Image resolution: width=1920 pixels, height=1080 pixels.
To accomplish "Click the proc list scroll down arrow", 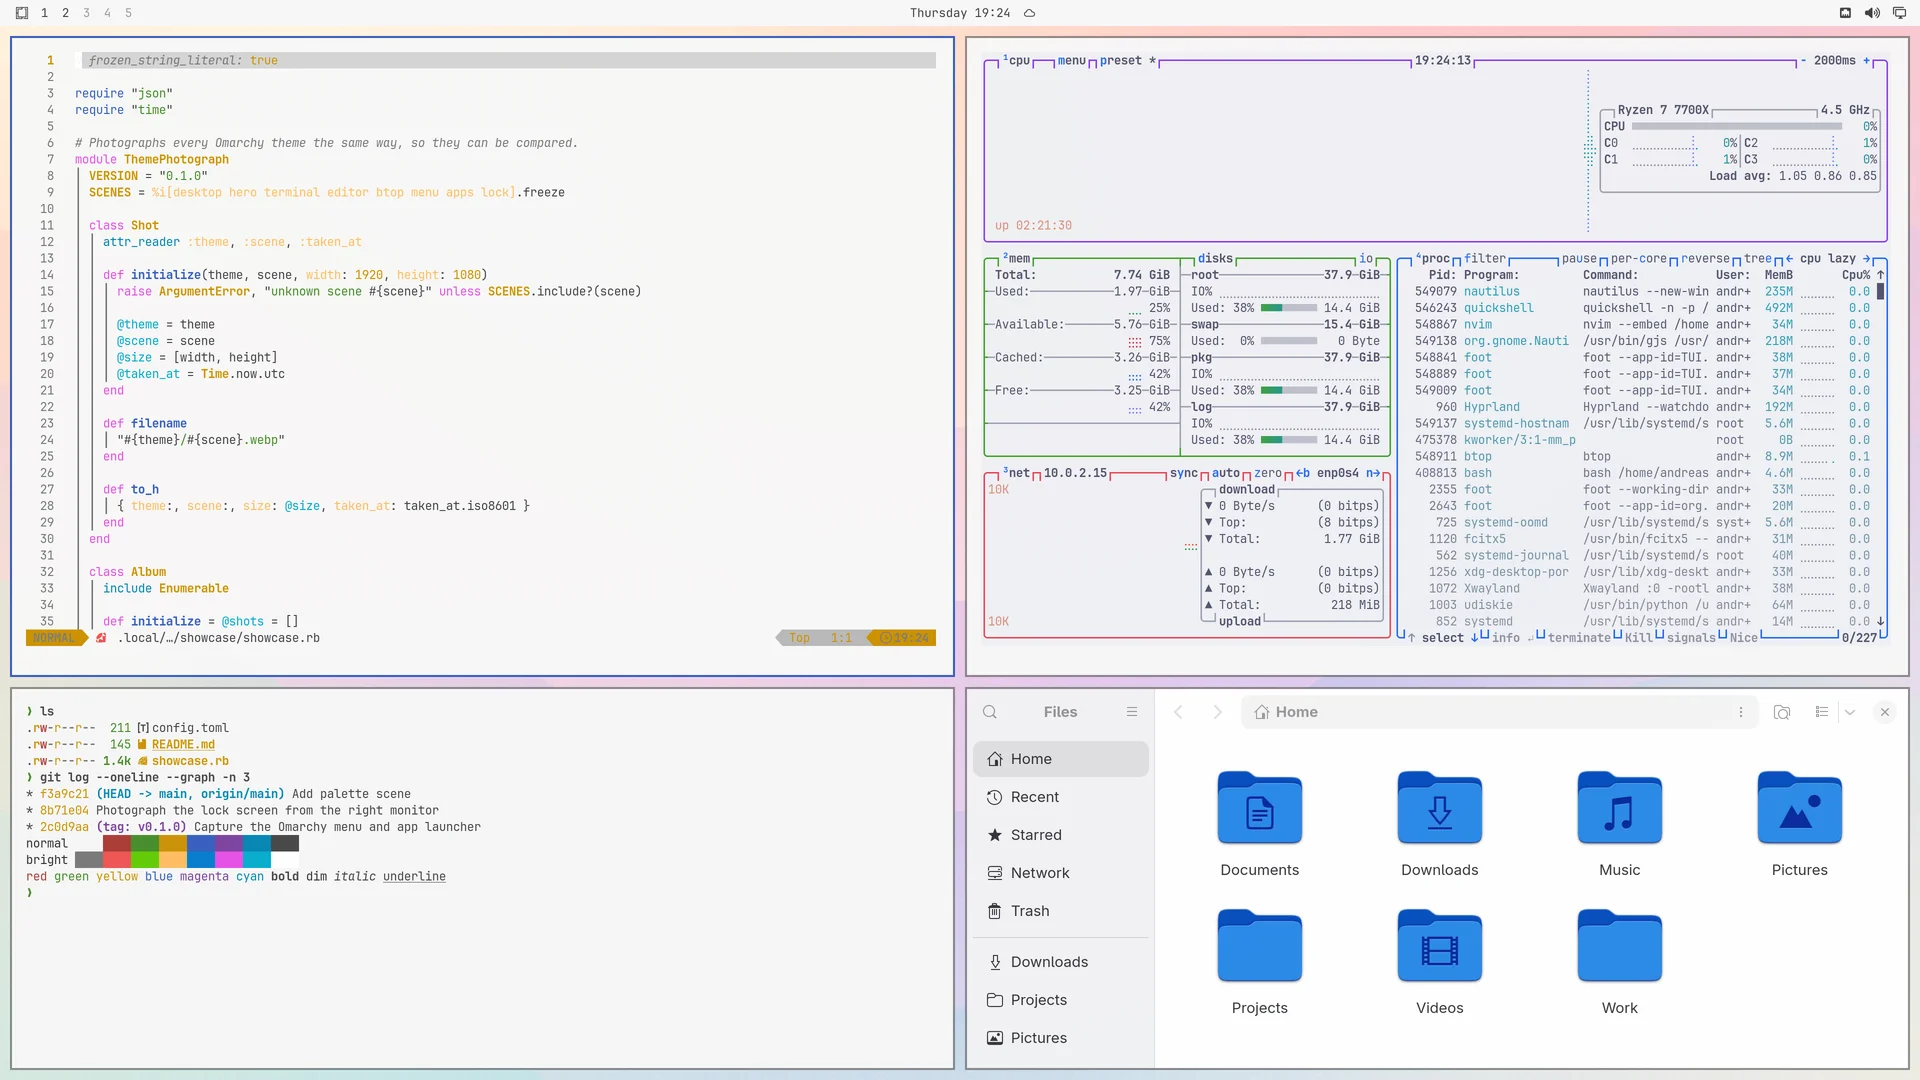I will [1881, 622].
